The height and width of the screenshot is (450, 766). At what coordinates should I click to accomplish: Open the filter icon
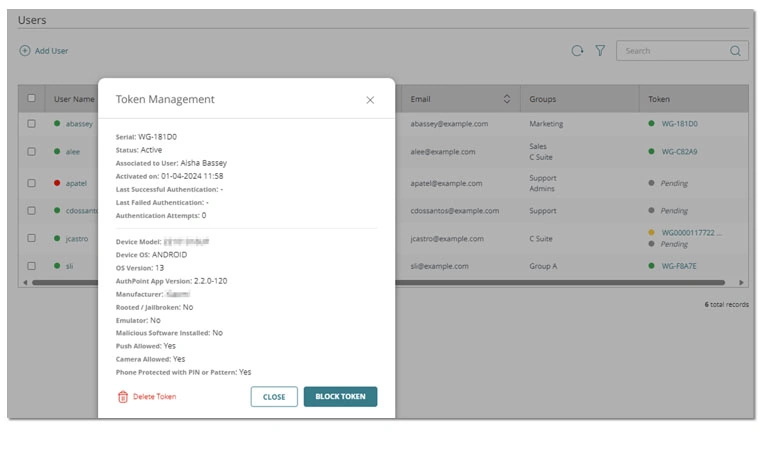(600, 51)
